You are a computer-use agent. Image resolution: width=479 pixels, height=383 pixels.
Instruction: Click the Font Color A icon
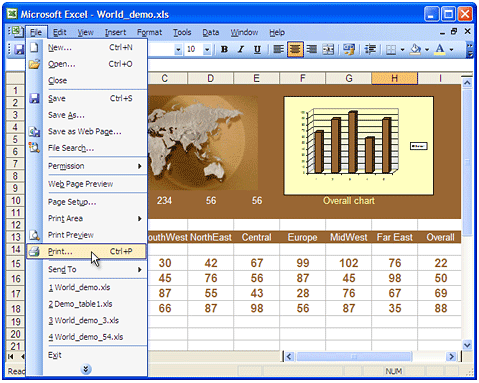(x=440, y=50)
